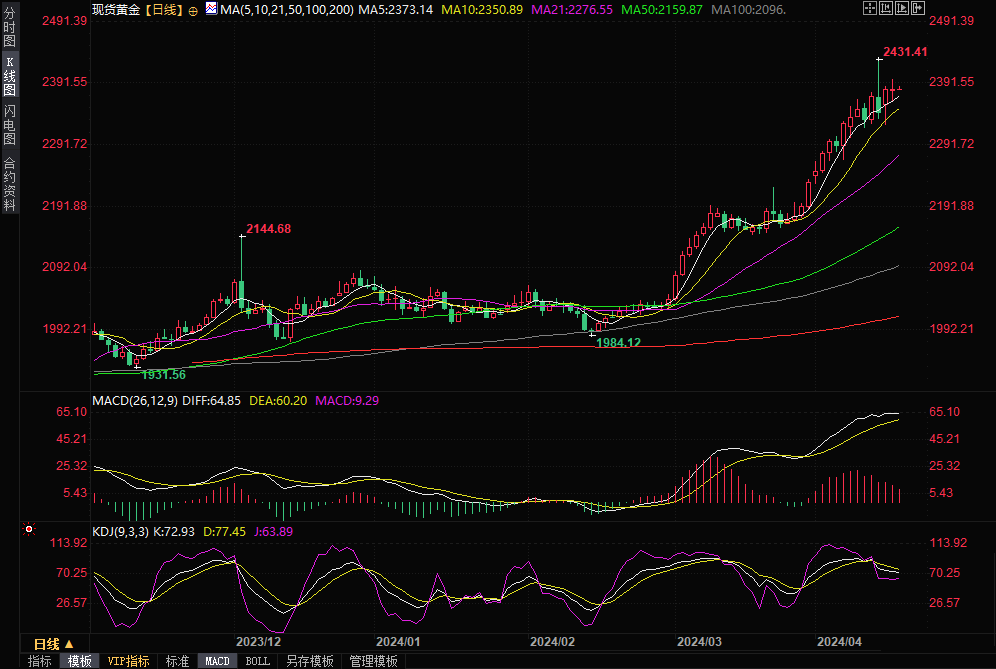Click 另存模板 to save template
Screen dimensions: 996x669
coord(309,661)
